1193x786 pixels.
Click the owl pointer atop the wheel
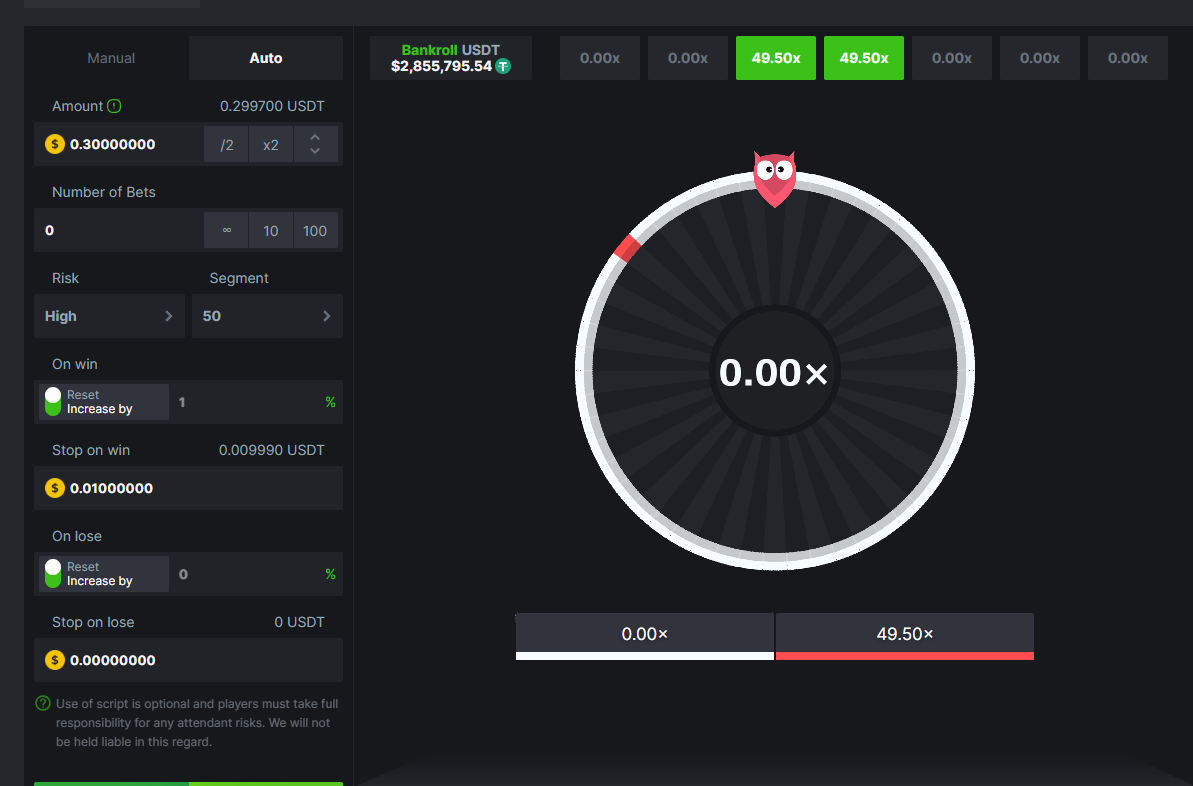pos(773,177)
